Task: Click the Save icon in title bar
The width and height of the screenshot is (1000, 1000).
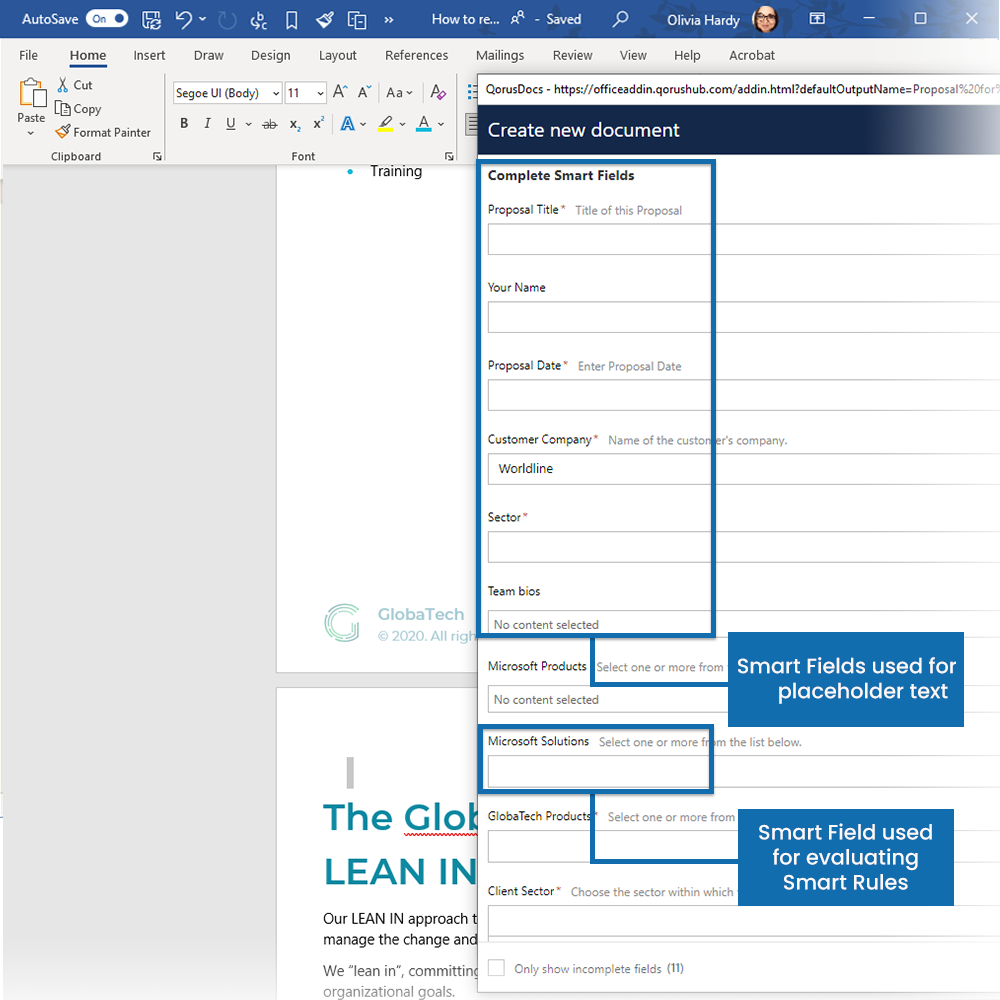Action: click(151, 19)
